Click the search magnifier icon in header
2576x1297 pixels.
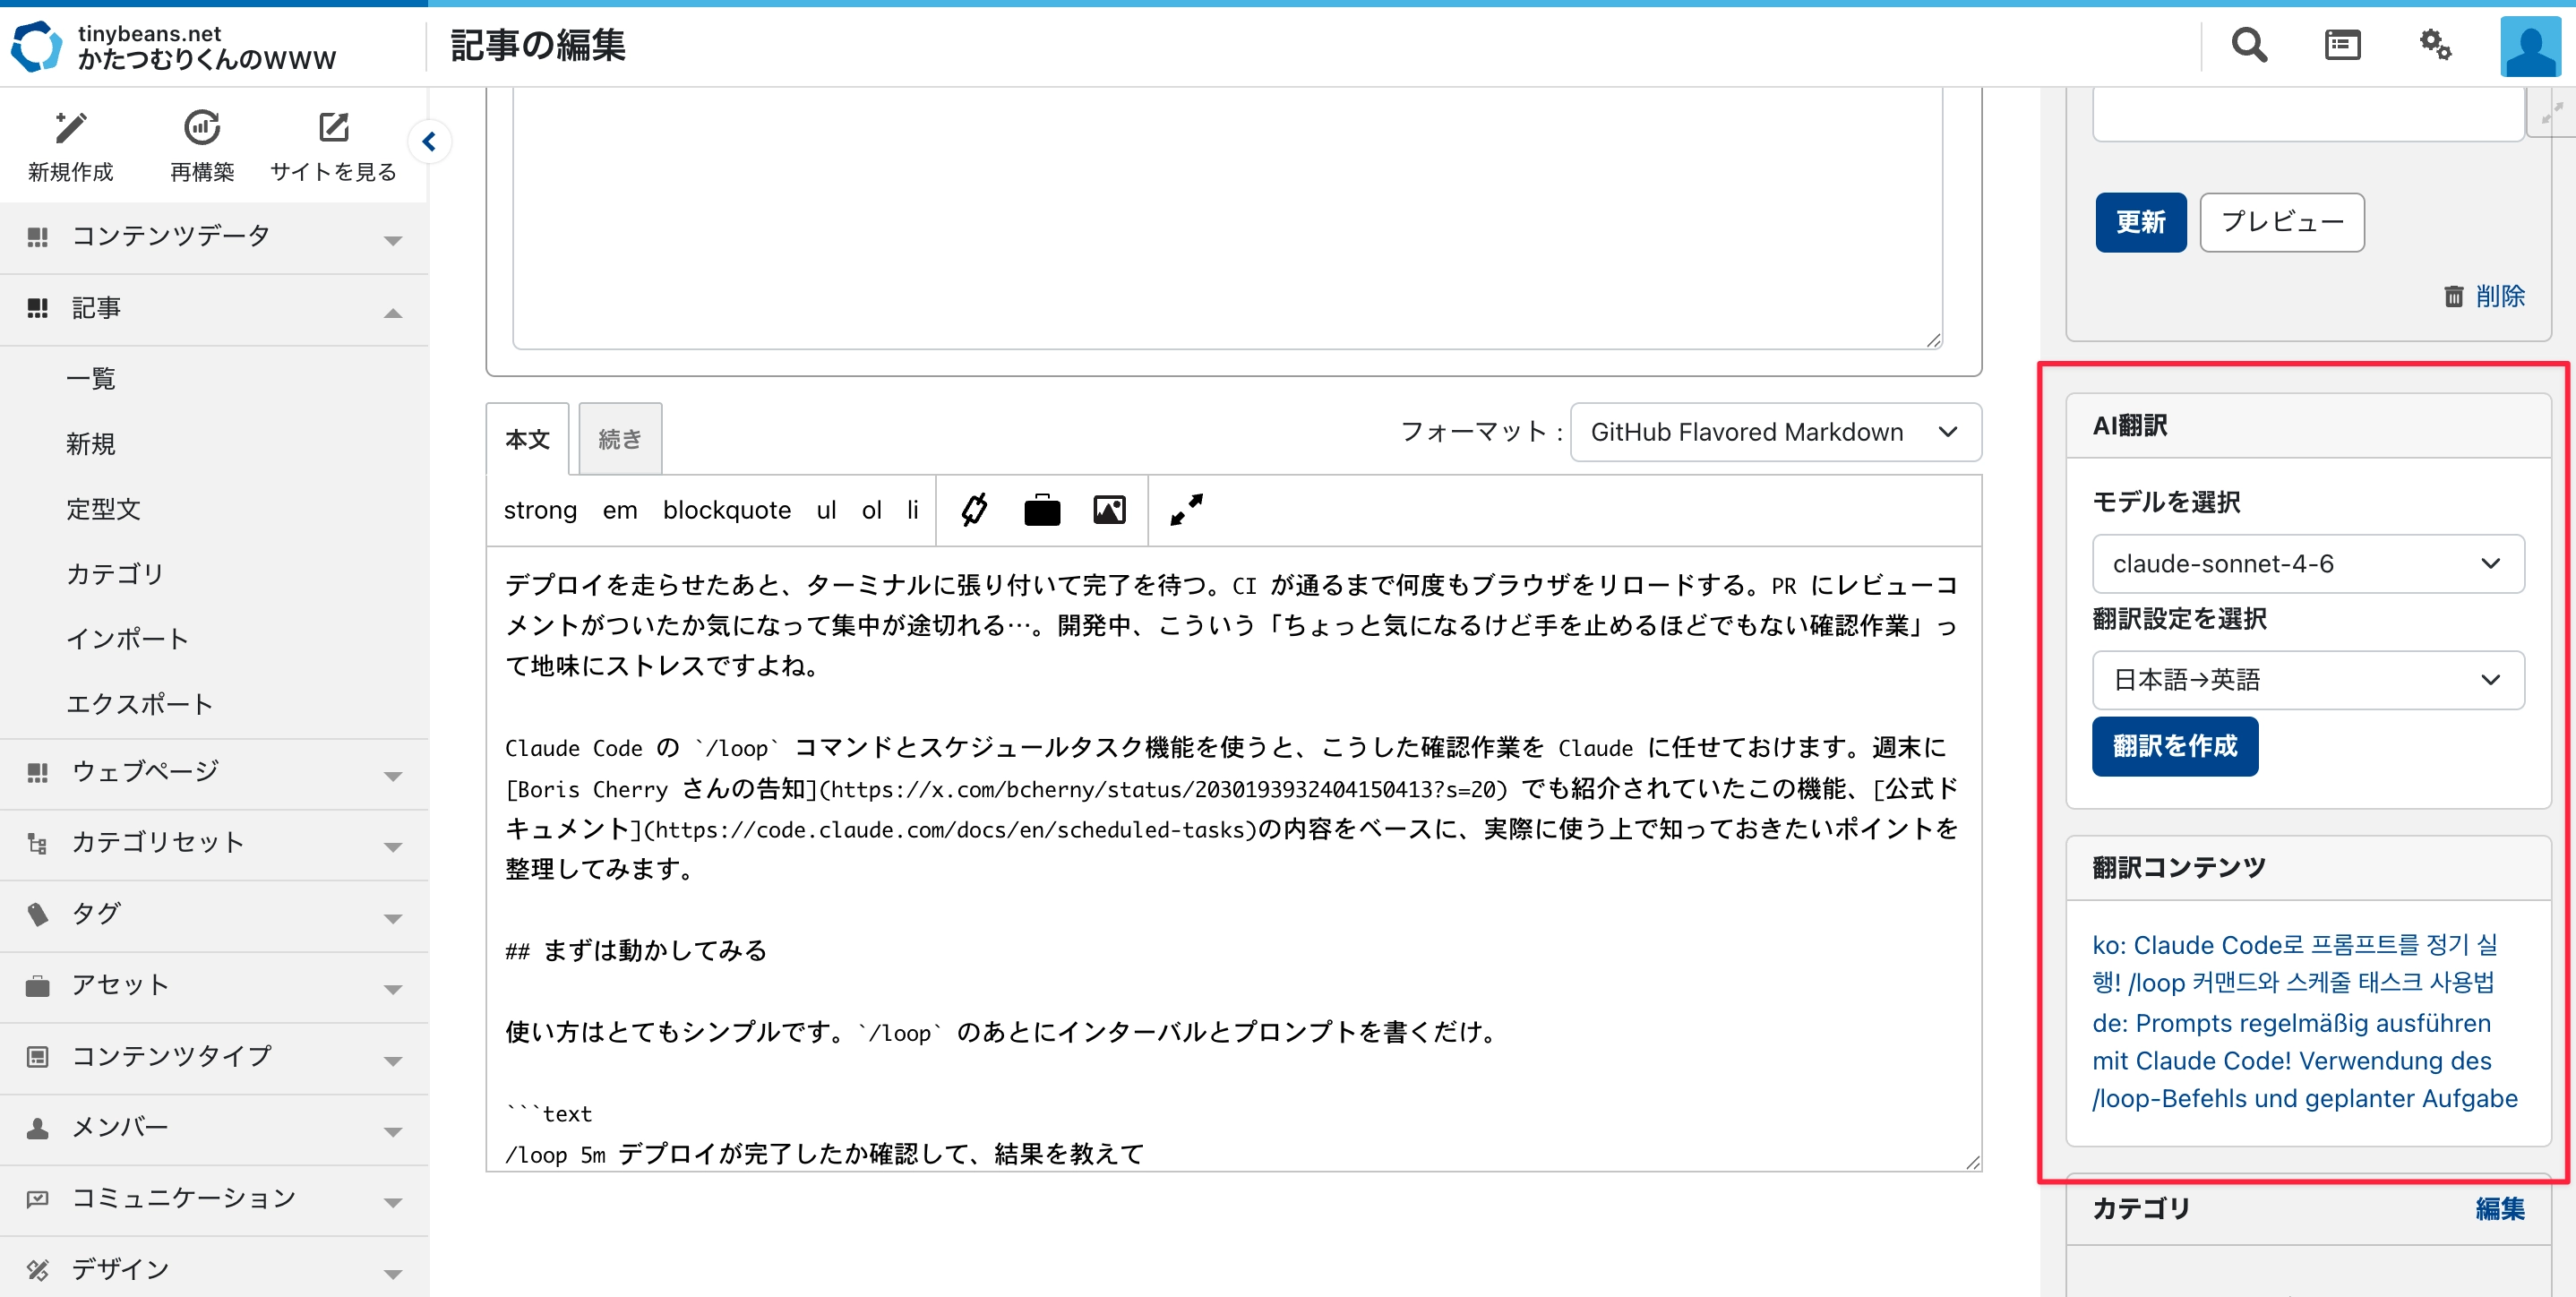(2249, 45)
